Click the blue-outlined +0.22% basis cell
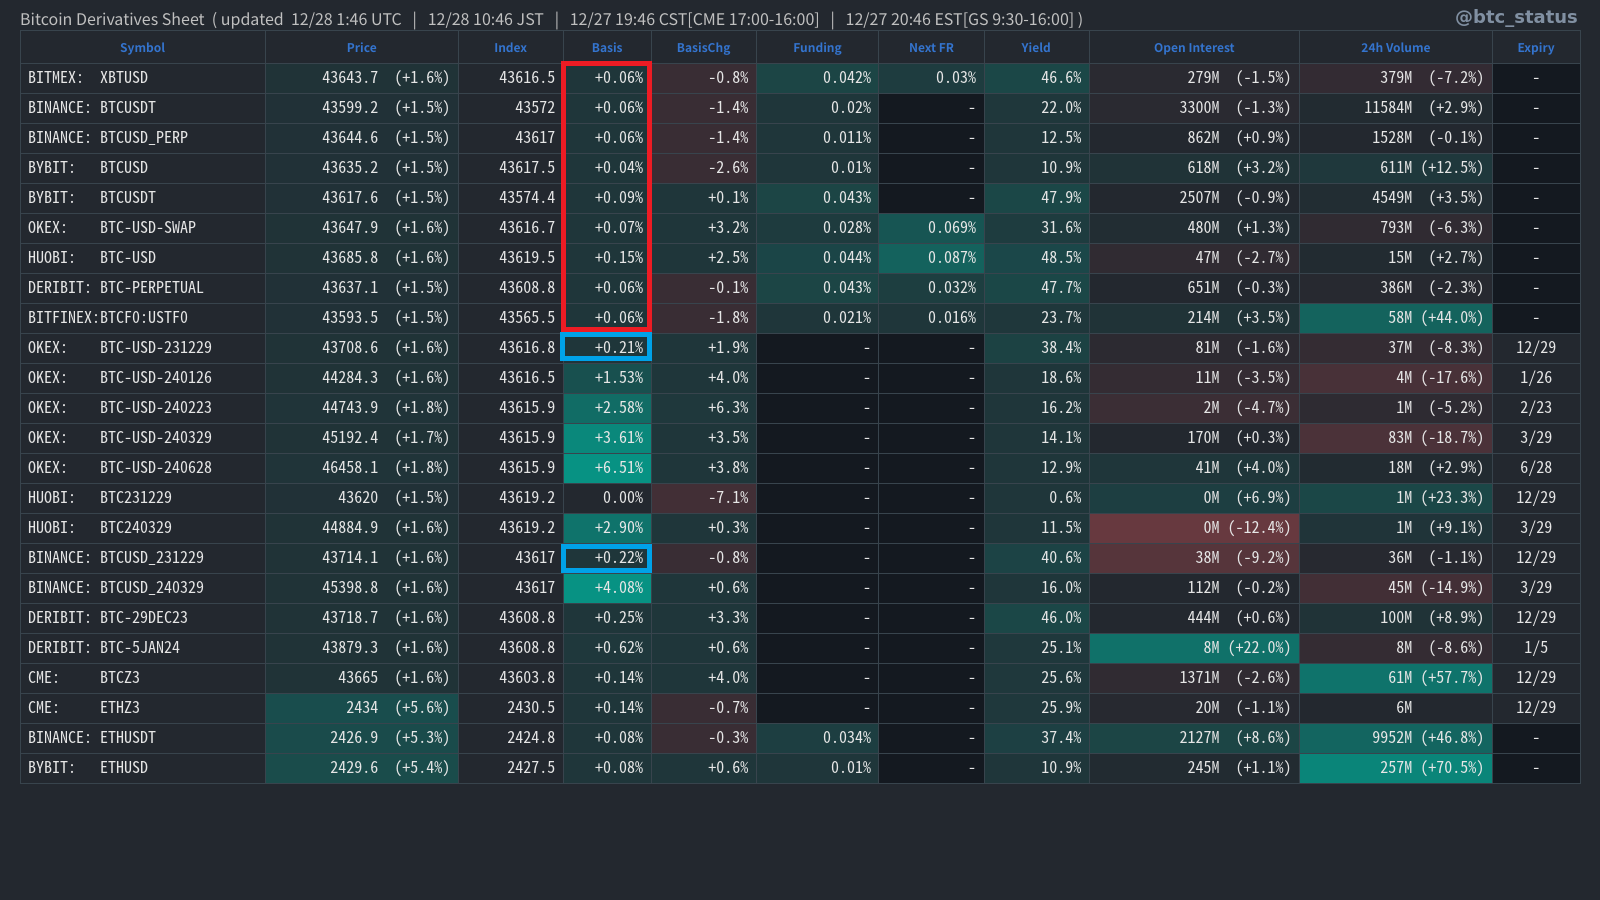 tap(607, 558)
